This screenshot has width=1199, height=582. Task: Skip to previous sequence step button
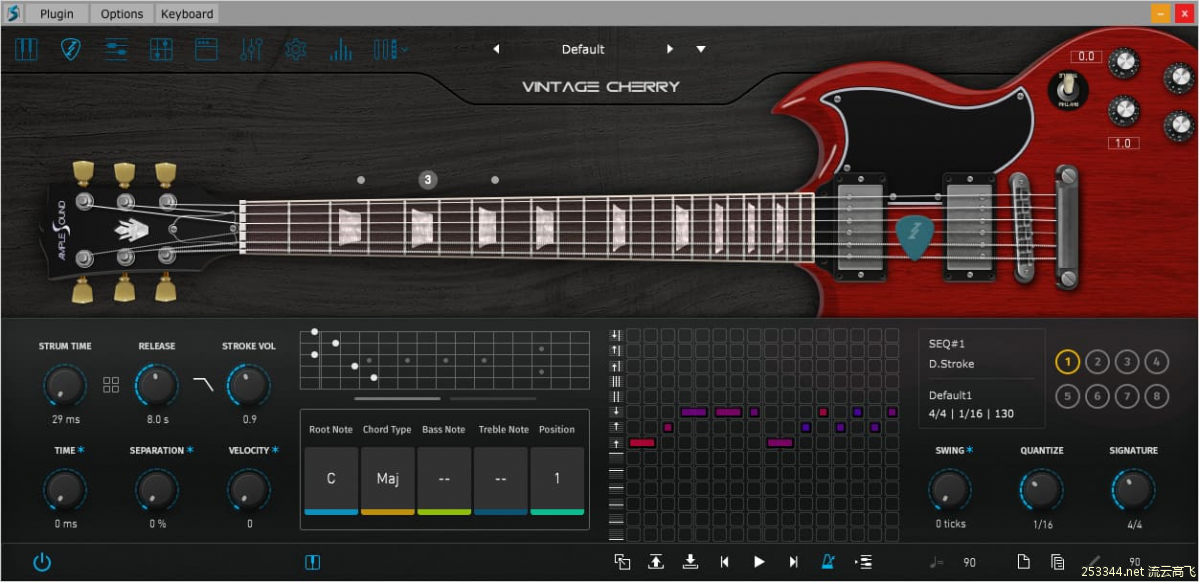724,562
